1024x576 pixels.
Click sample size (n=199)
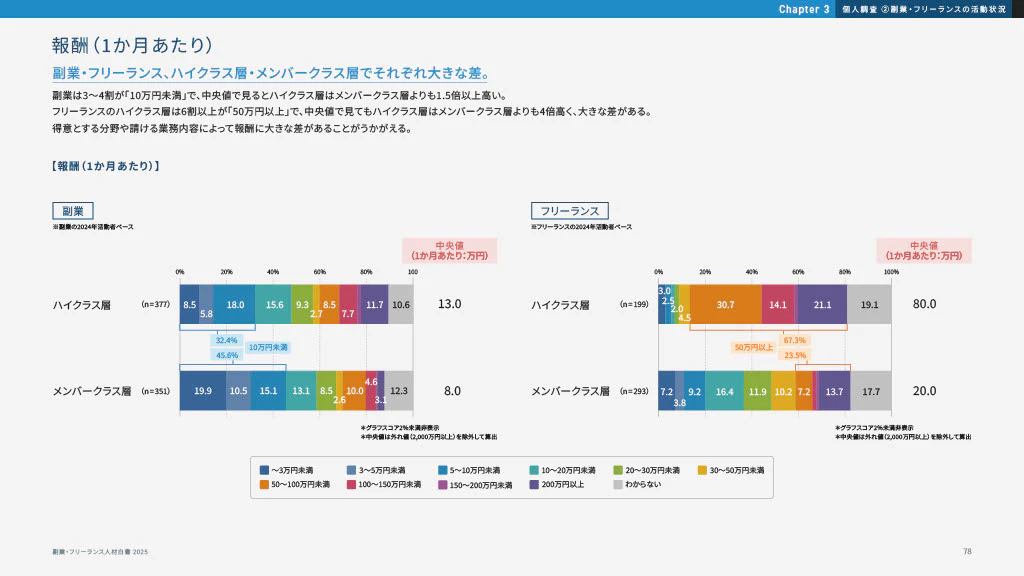tap(634, 304)
